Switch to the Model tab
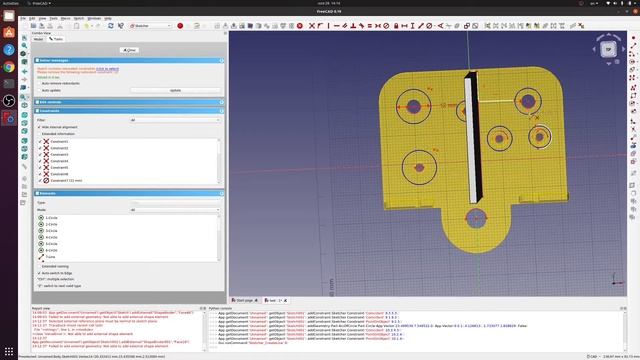Image resolution: width=640 pixels, height=360 pixels. coord(38,39)
